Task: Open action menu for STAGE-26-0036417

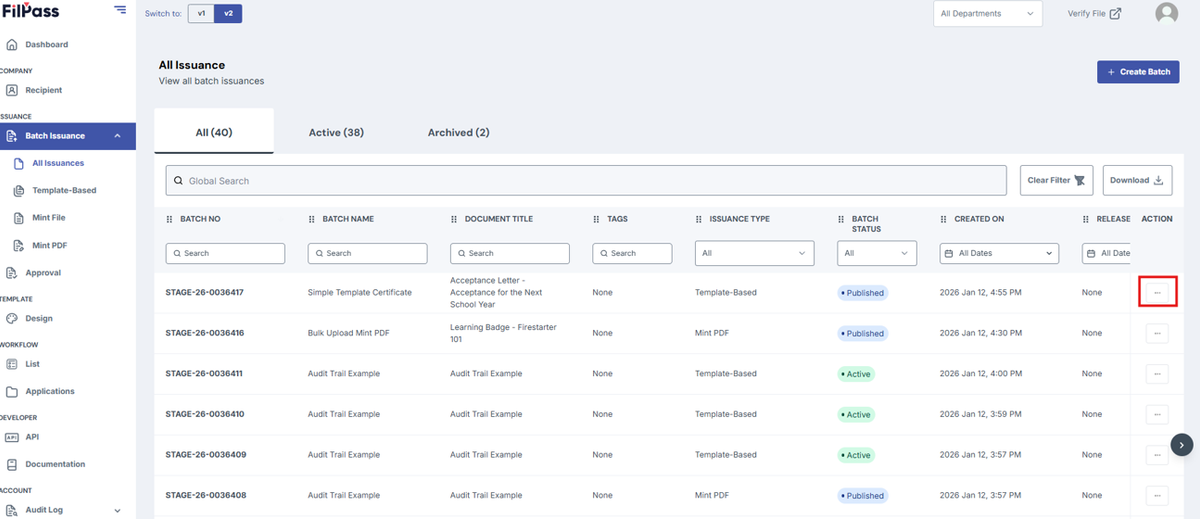Action: (x=1157, y=292)
